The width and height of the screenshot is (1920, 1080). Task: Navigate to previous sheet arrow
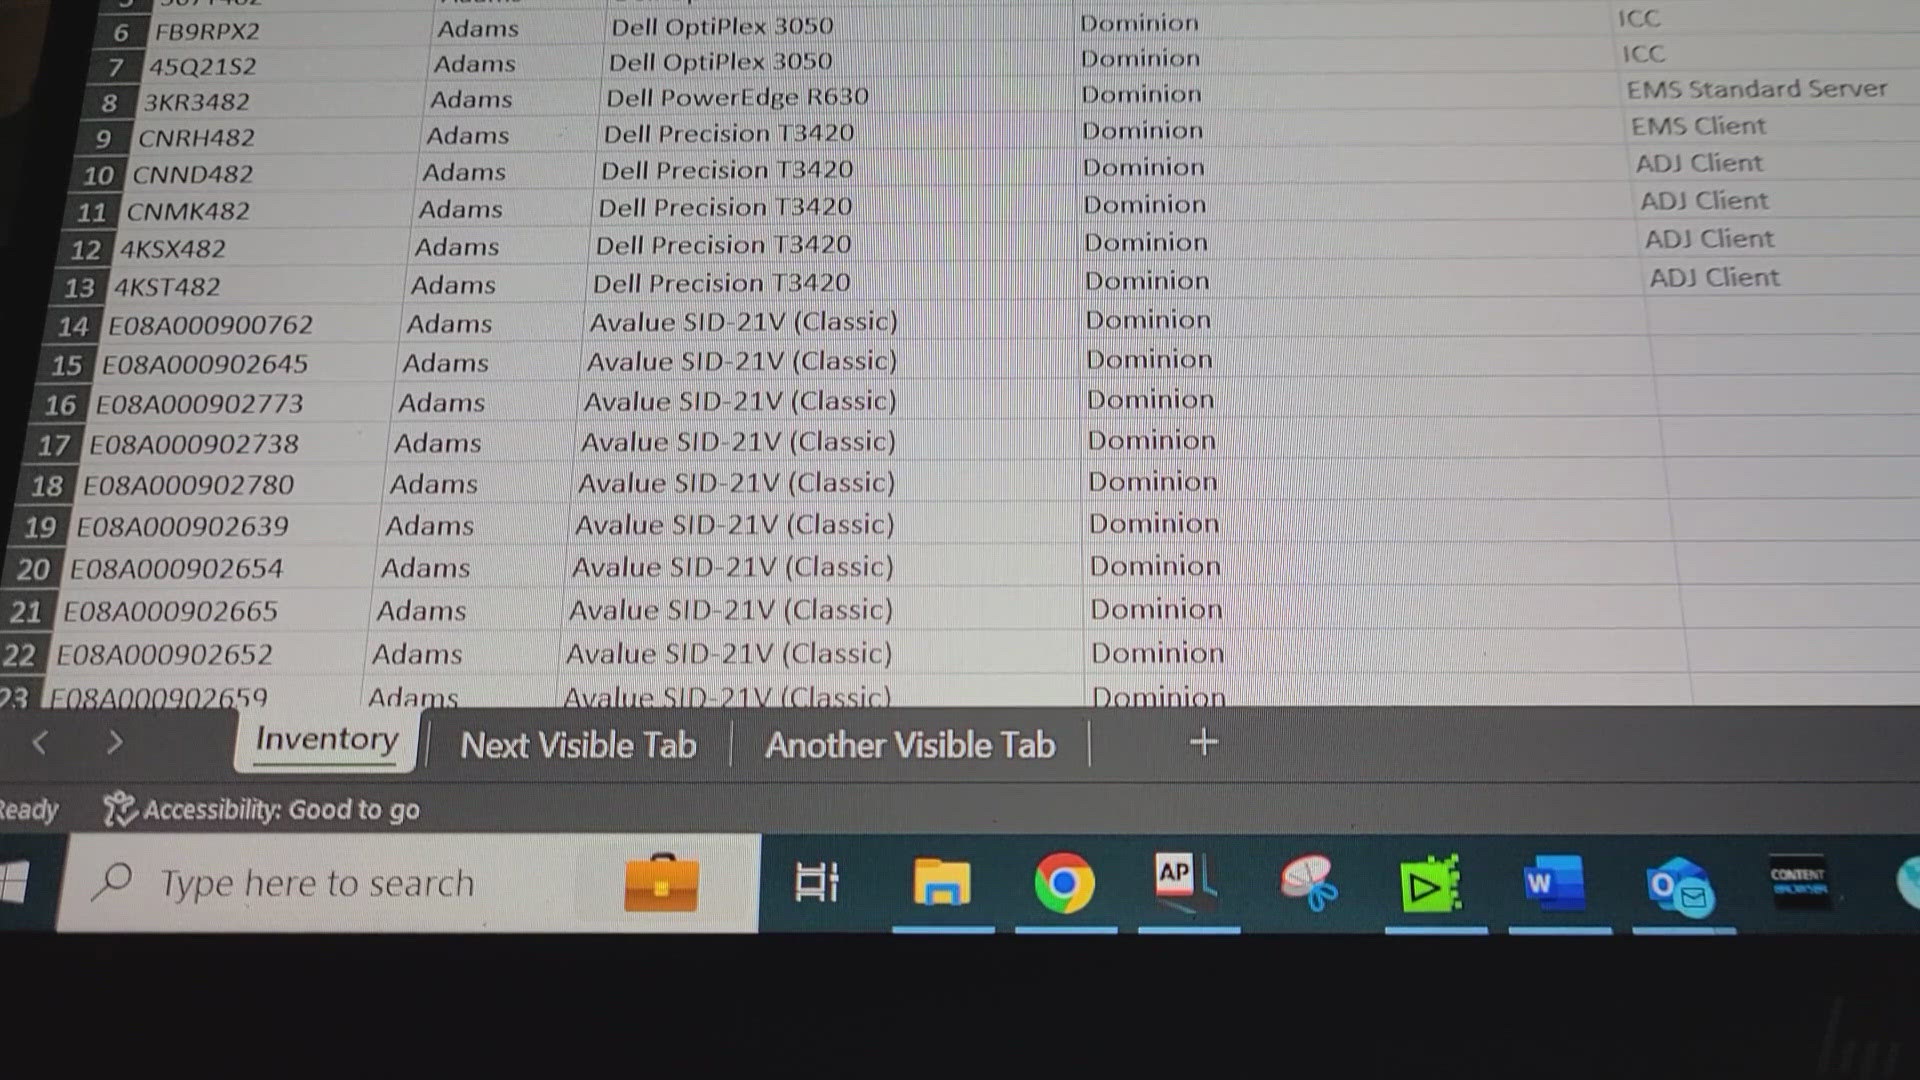(40, 742)
